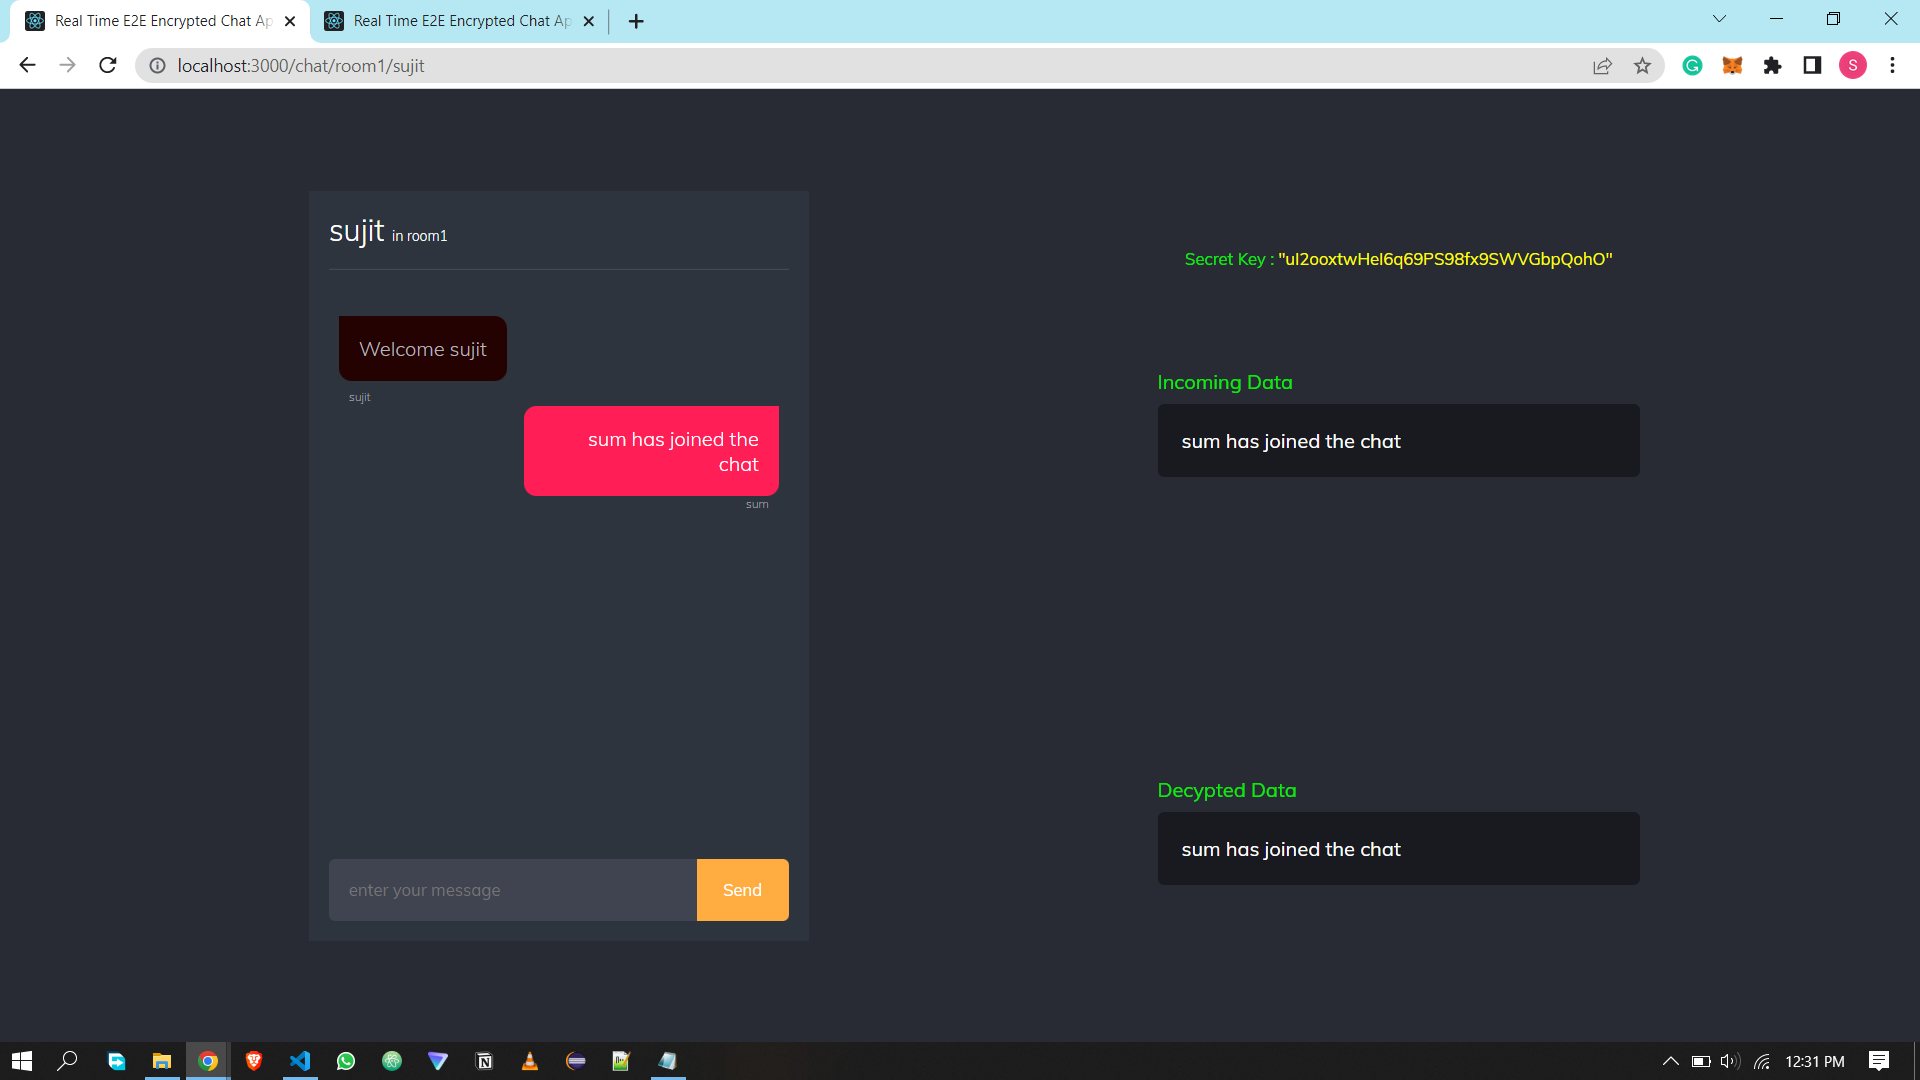Open the Grammarly extension

1693,65
